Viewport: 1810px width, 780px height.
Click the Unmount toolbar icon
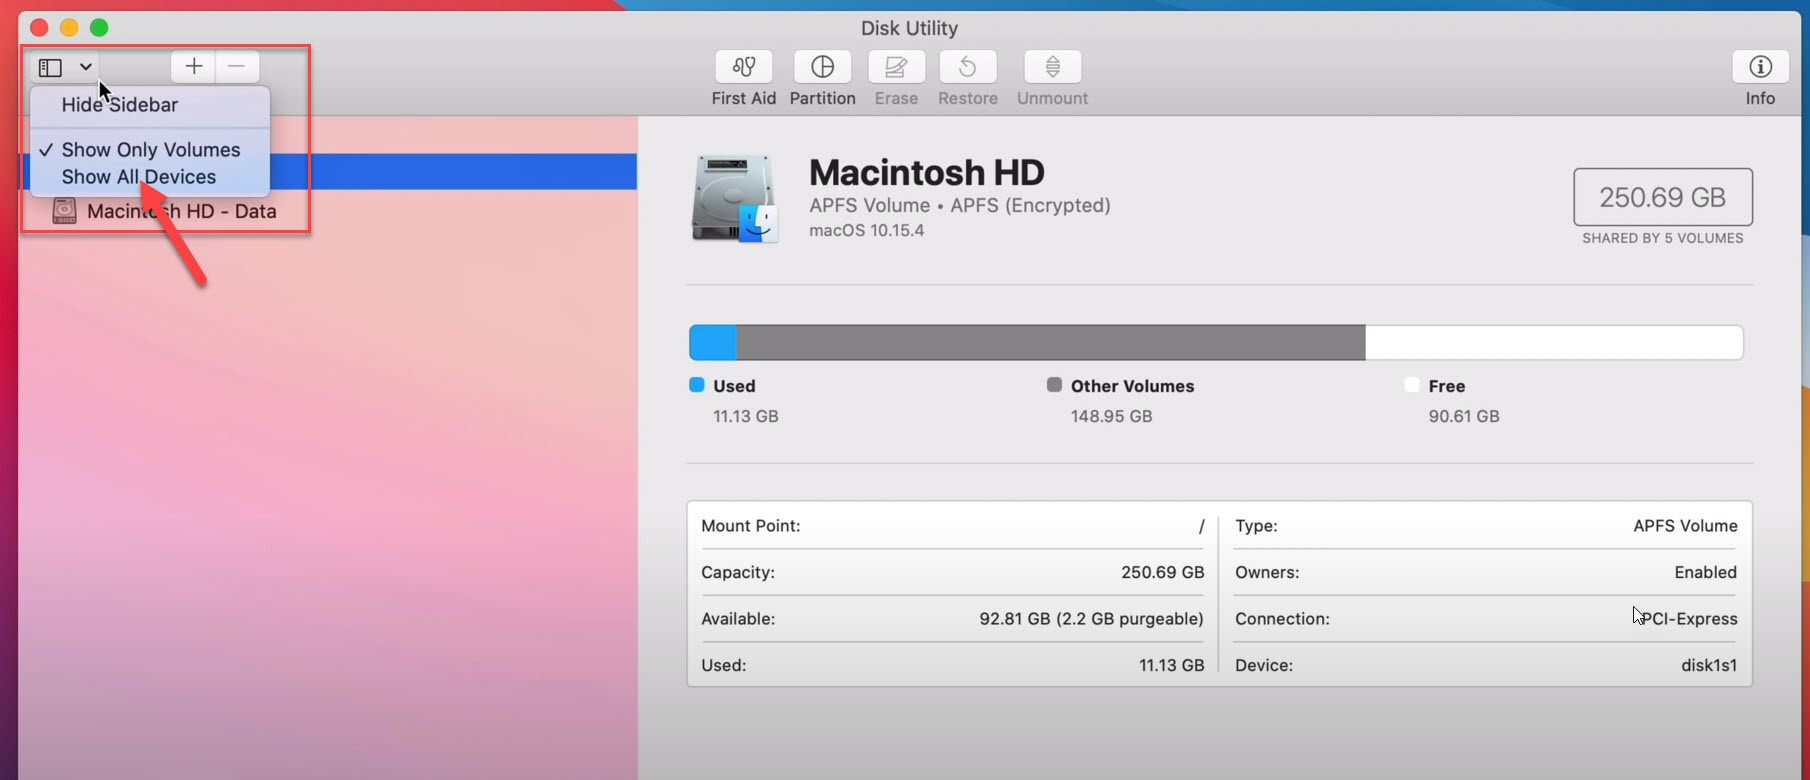tap(1052, 67)
